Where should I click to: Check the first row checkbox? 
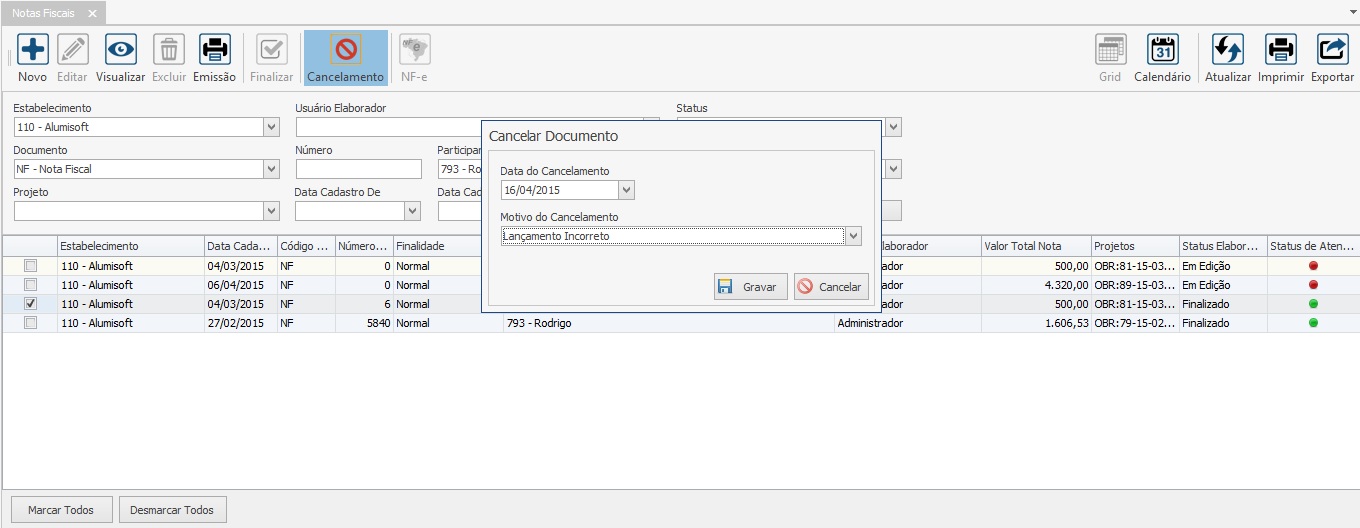coord(30,266)
